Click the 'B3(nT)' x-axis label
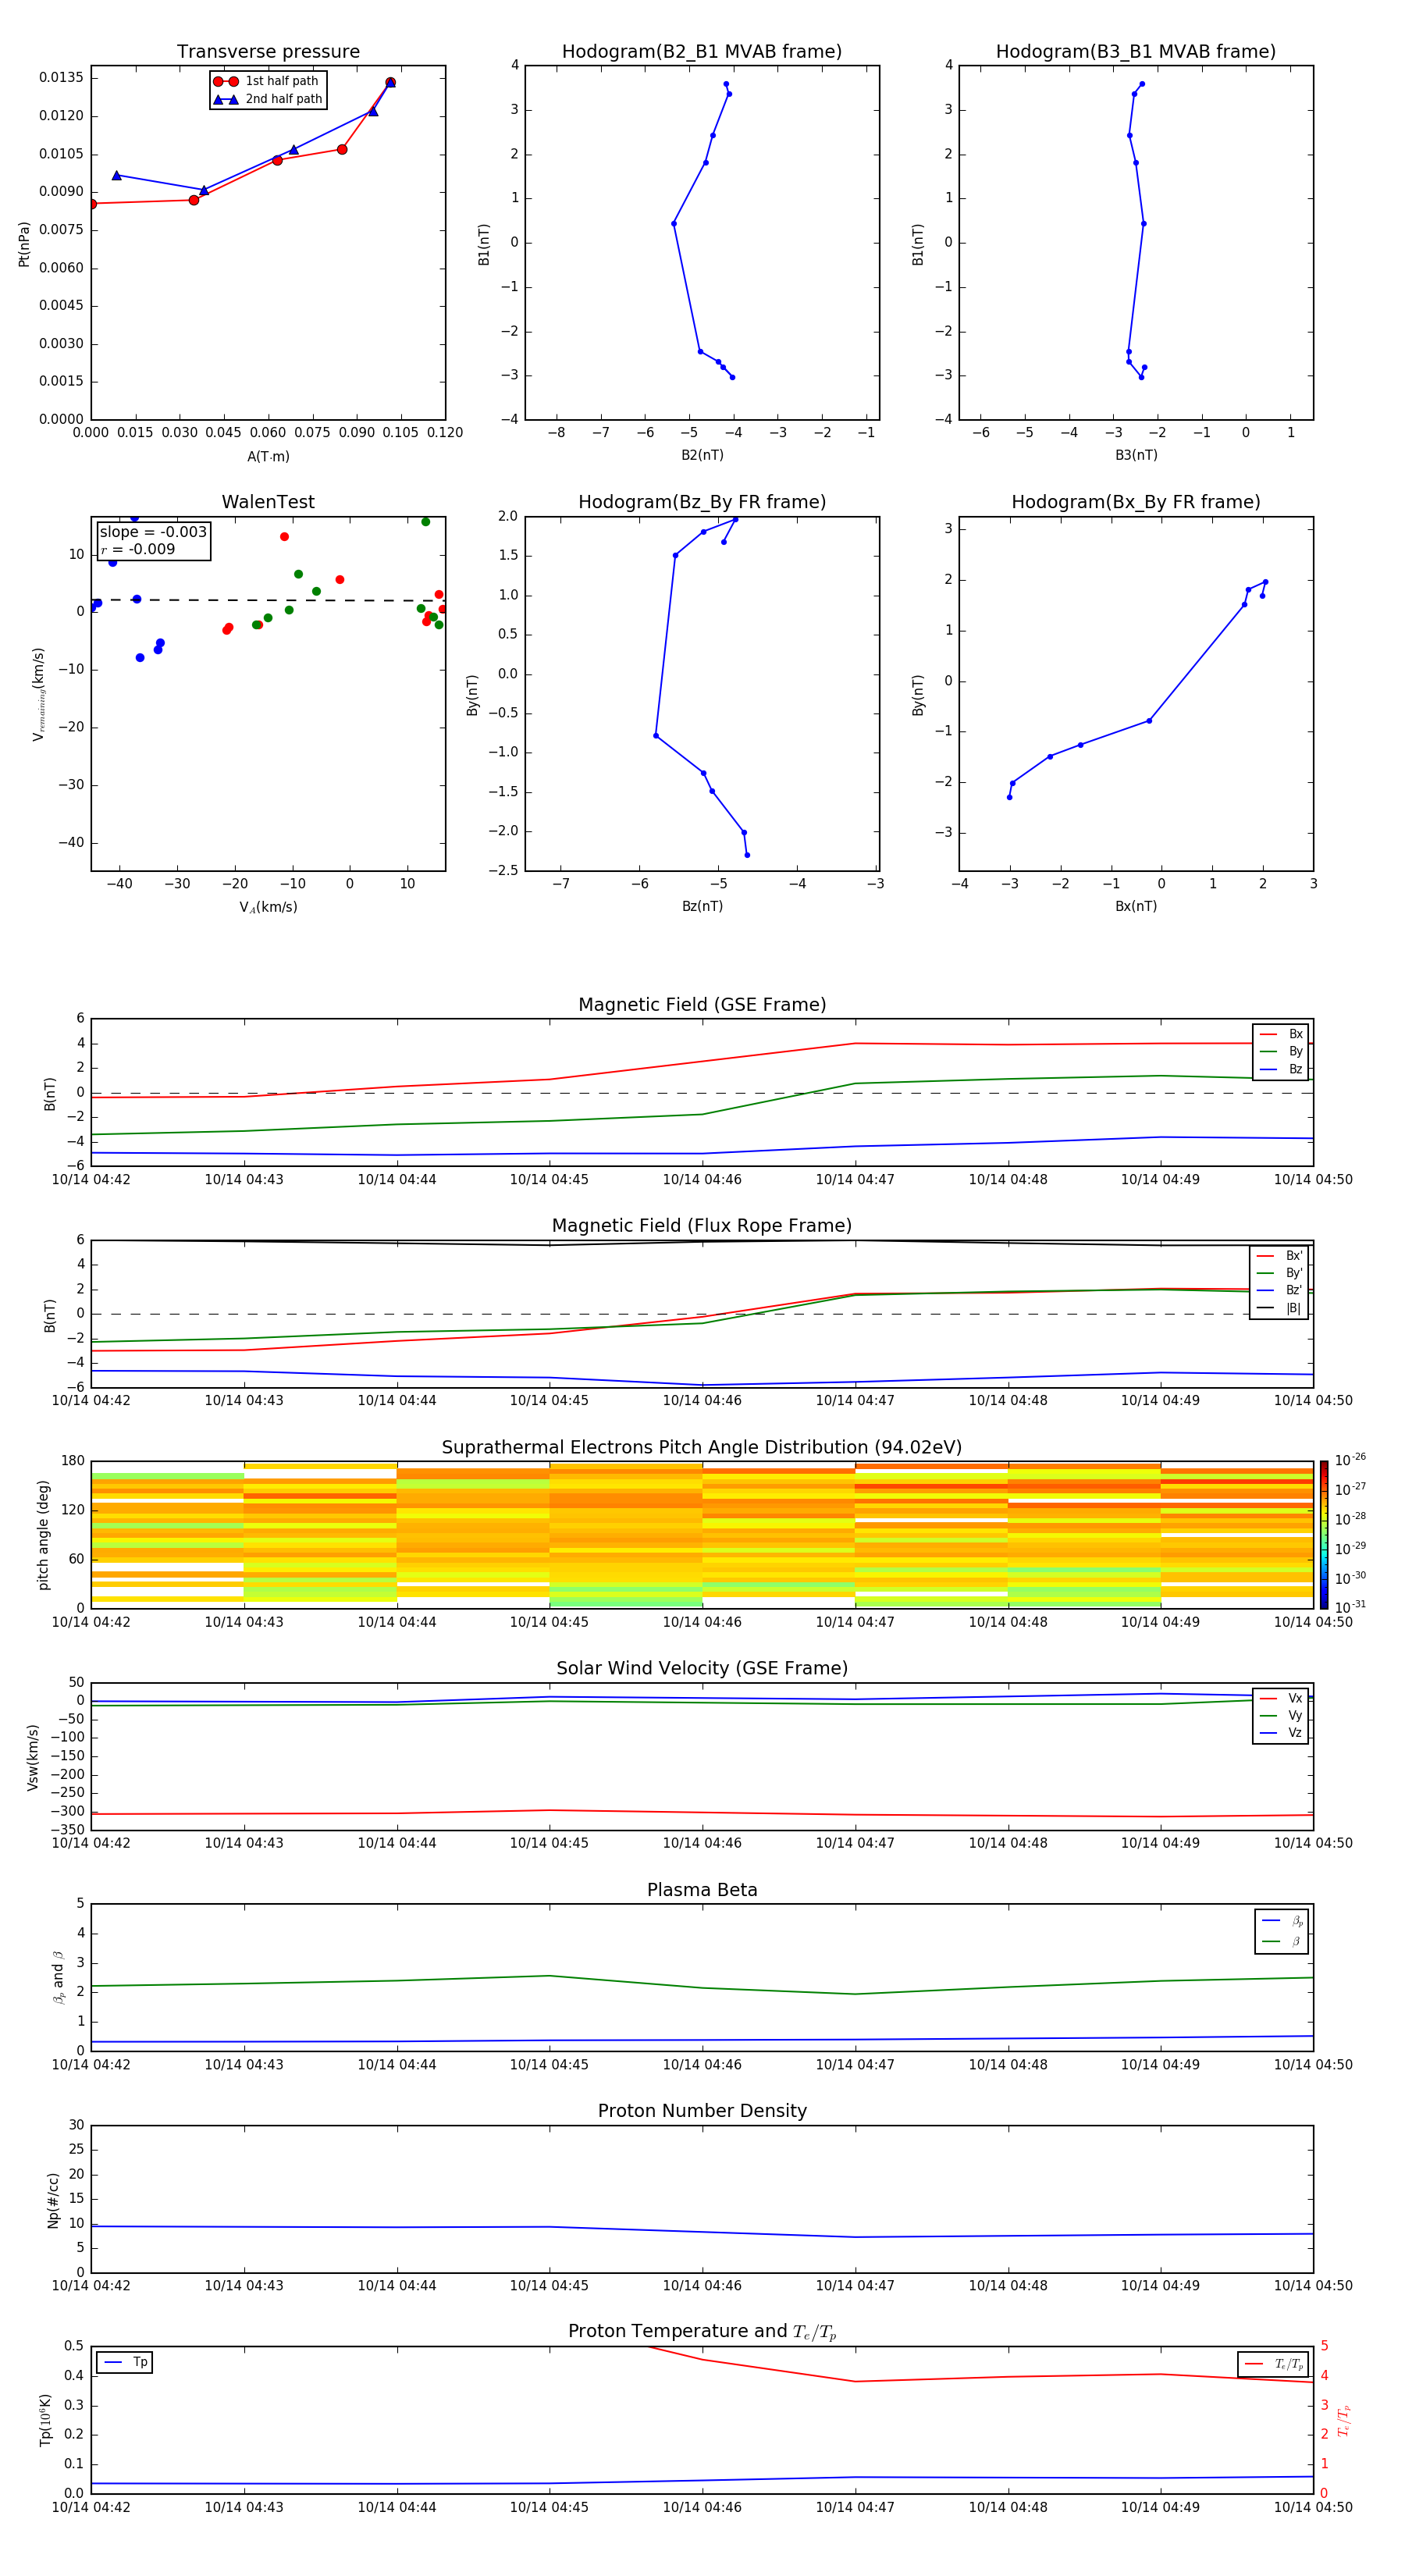 1136,455
